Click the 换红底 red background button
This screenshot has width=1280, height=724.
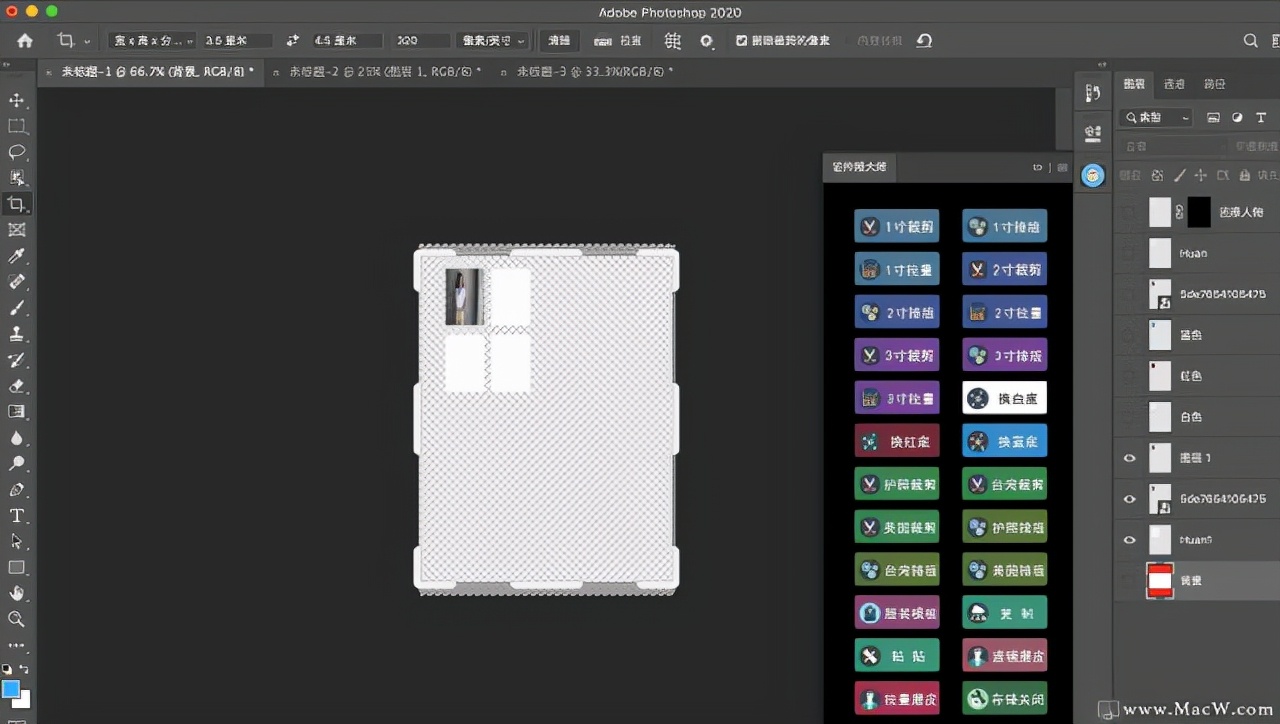coord(896,441)
